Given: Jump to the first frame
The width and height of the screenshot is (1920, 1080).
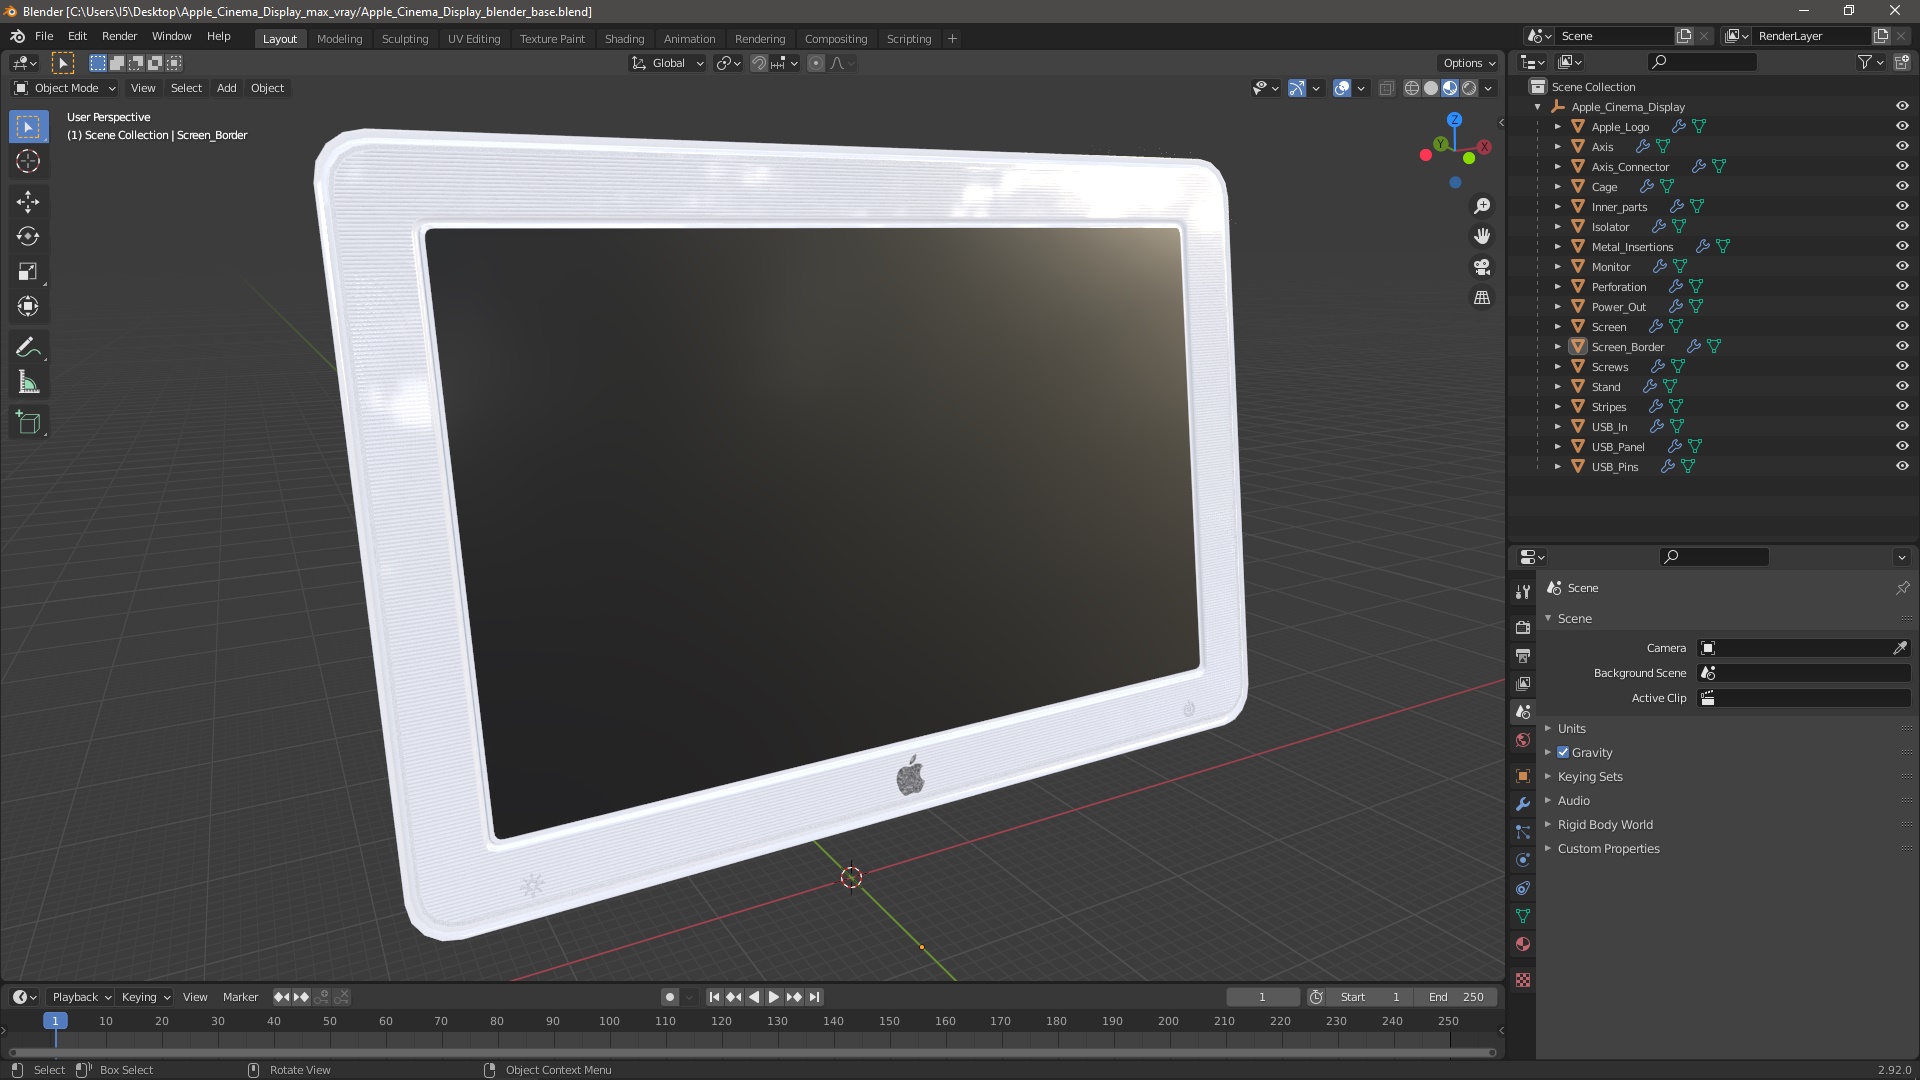Looking at the screenshot, I should (714, 997).
